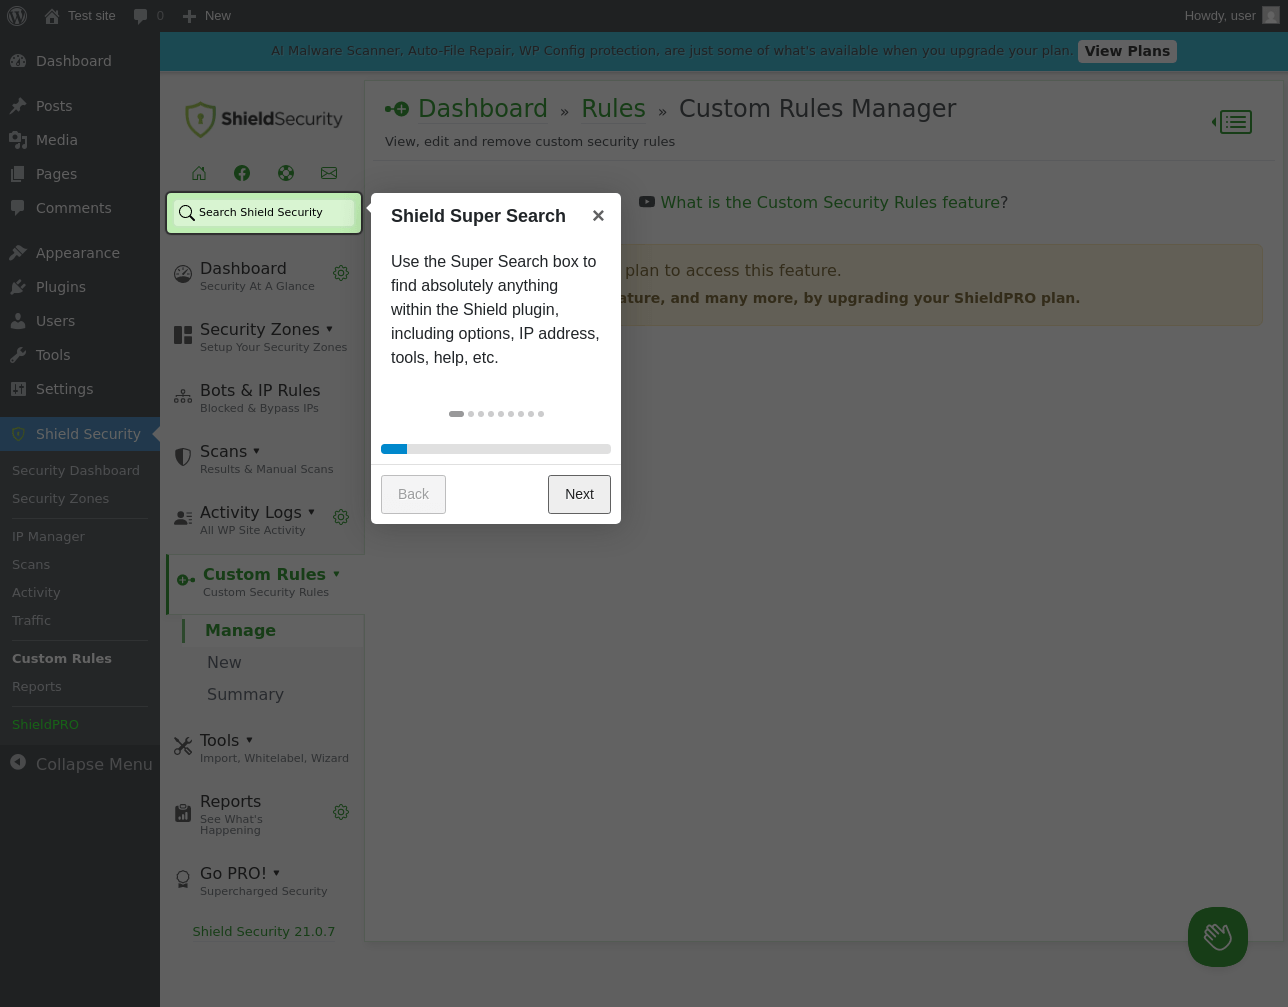Open the Activity submenu link
The height and width of the screenshot is (1007, 1288).
(36, 593)
